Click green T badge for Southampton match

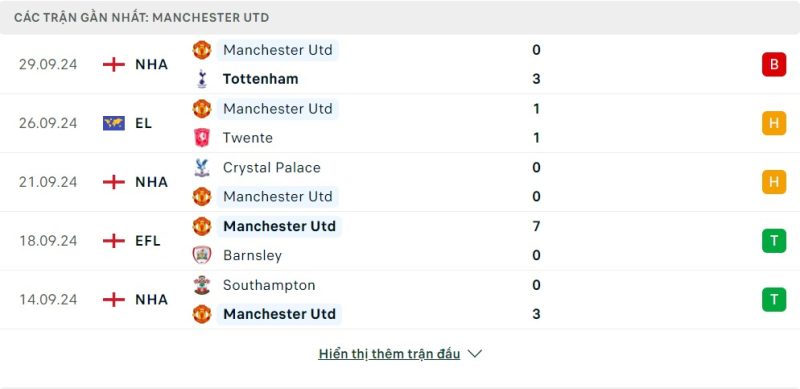coord(774,300)
